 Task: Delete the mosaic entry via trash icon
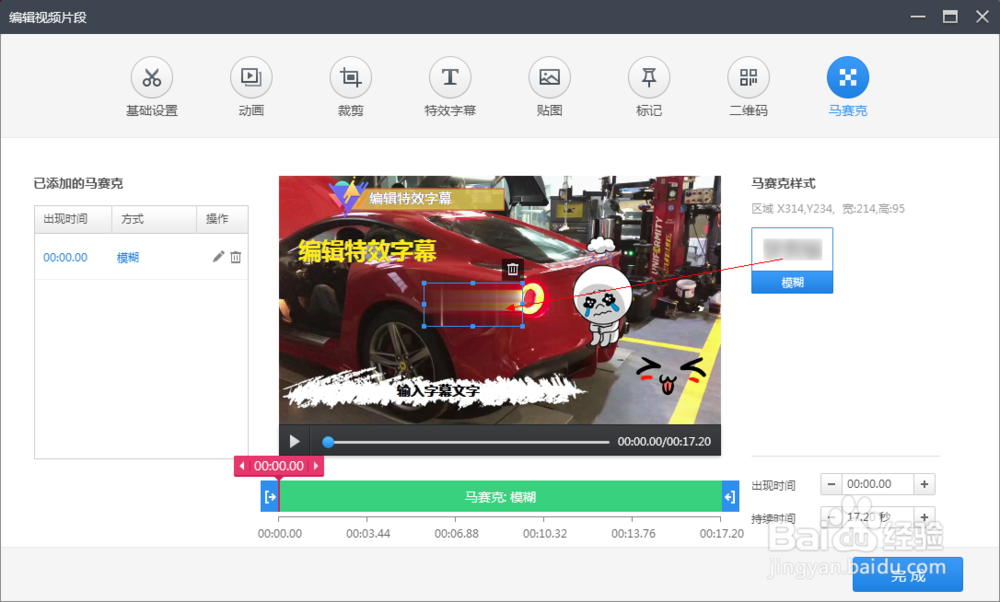click(237, 257)
